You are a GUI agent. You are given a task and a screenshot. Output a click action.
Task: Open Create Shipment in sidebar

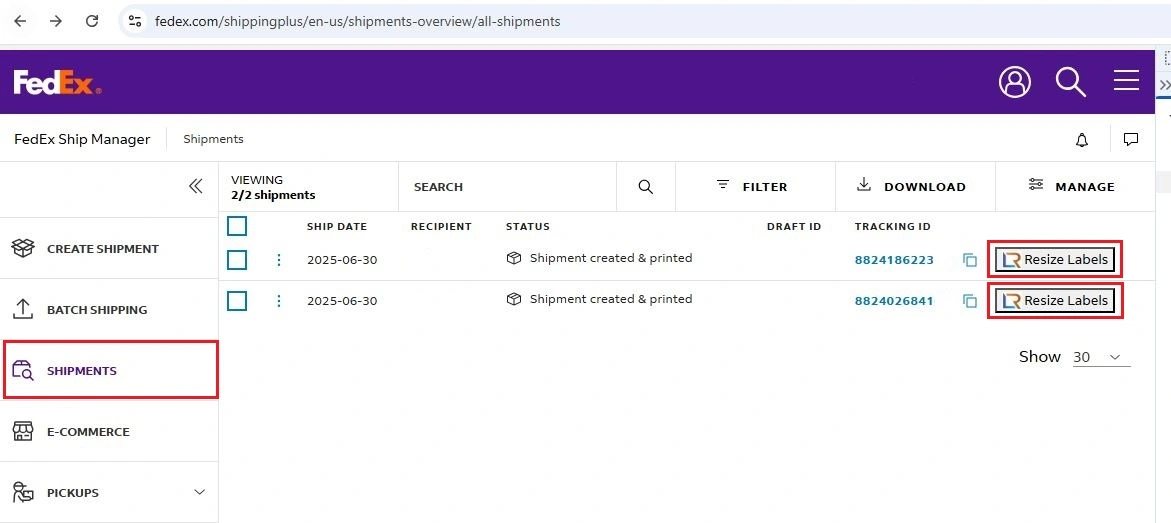tap(102, 249)
